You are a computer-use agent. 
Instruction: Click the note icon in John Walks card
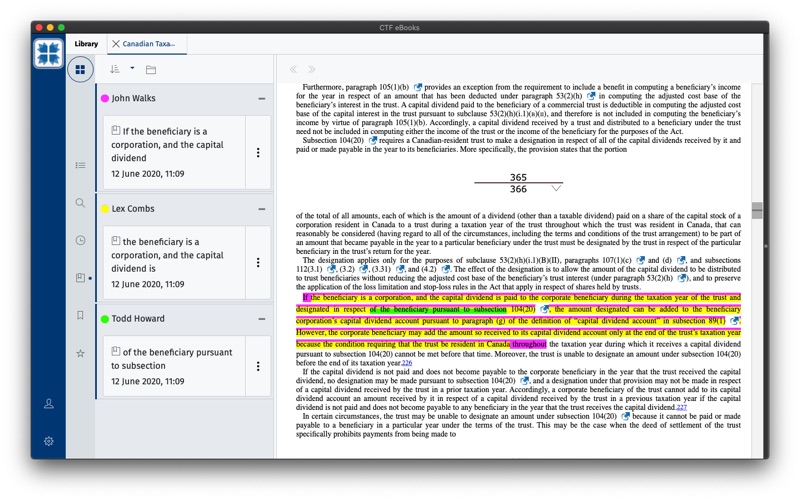(116, 131)
